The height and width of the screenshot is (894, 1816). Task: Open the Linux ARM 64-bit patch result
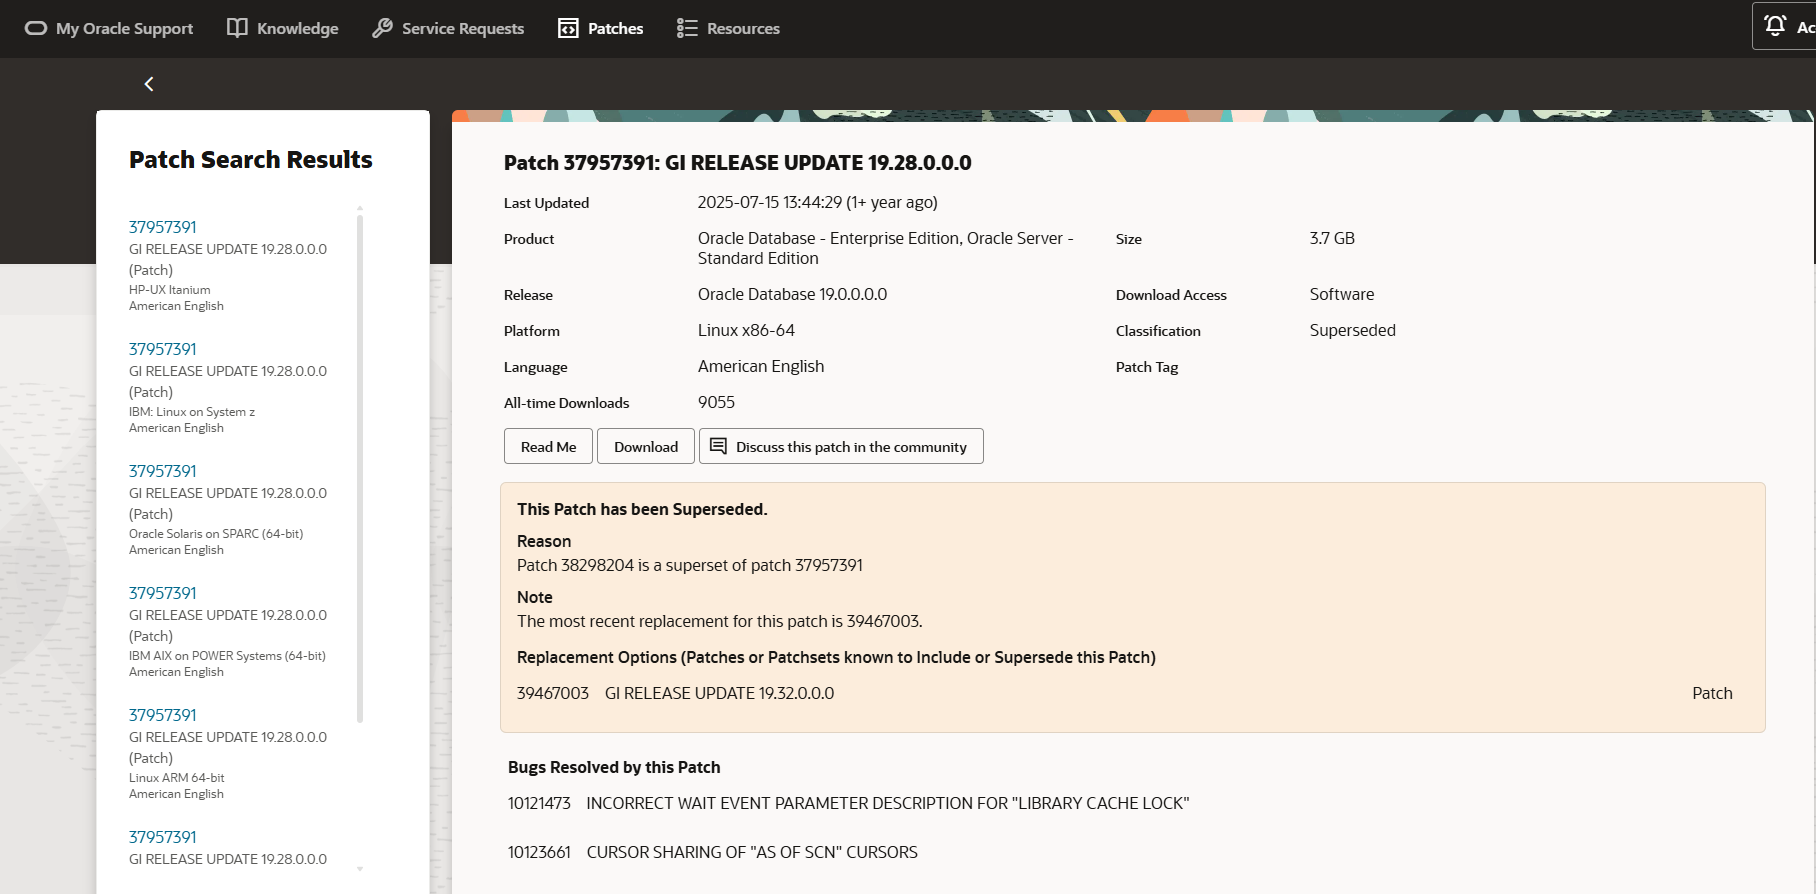[x=163, y=715]
